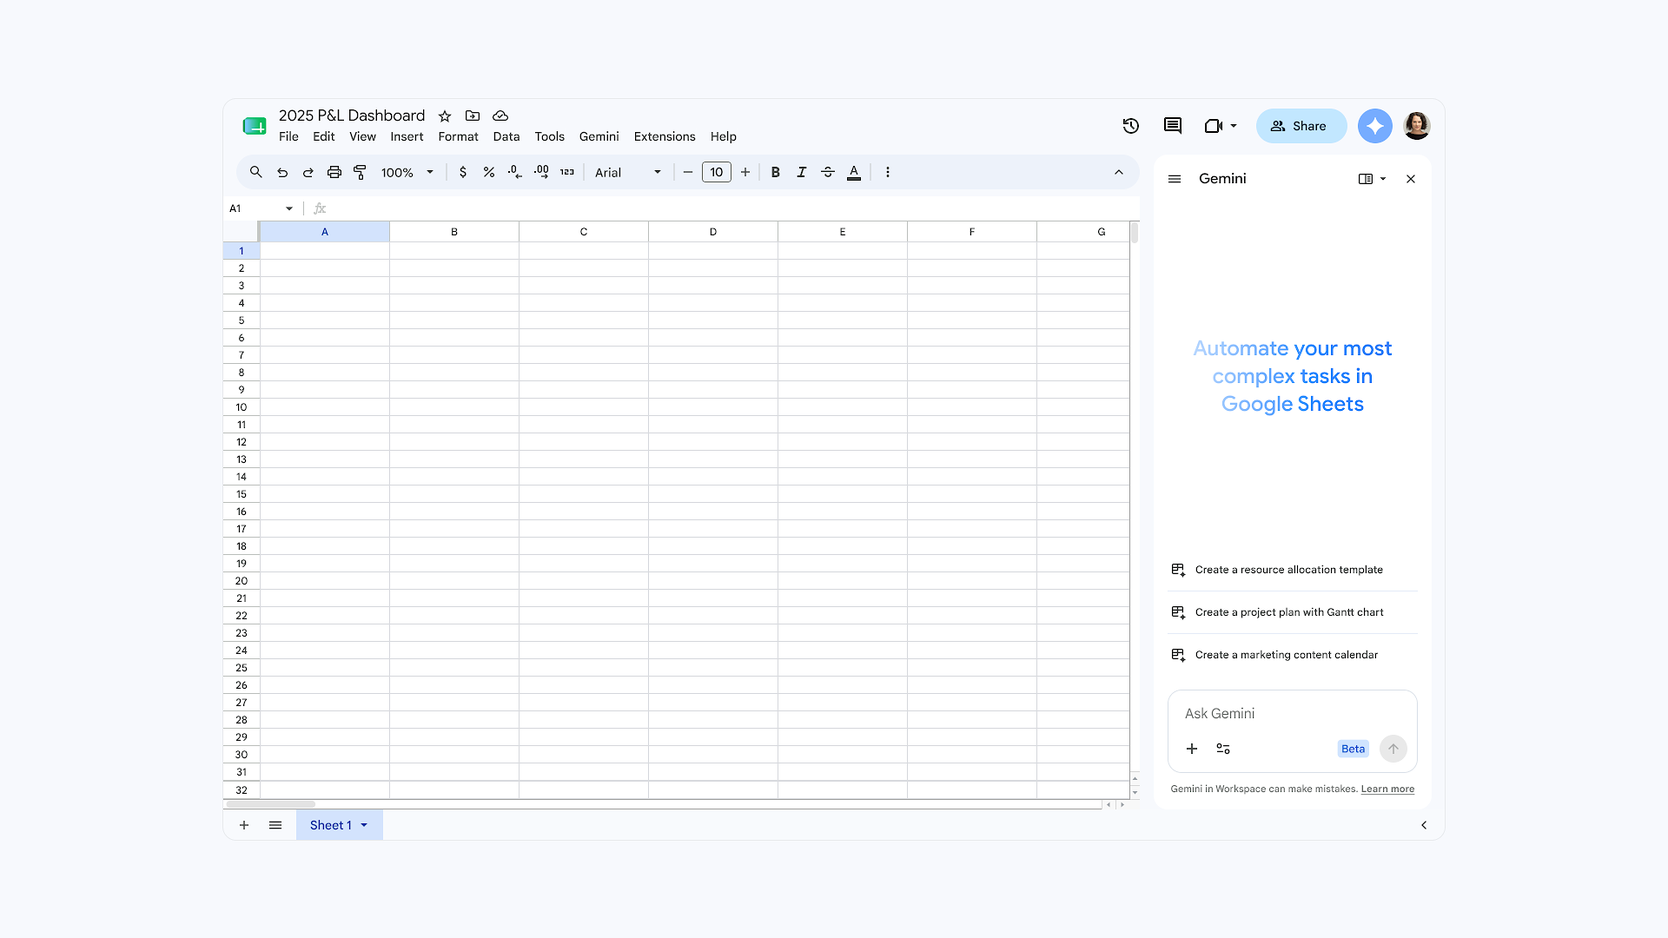Format as currency dollar icon

463,172
